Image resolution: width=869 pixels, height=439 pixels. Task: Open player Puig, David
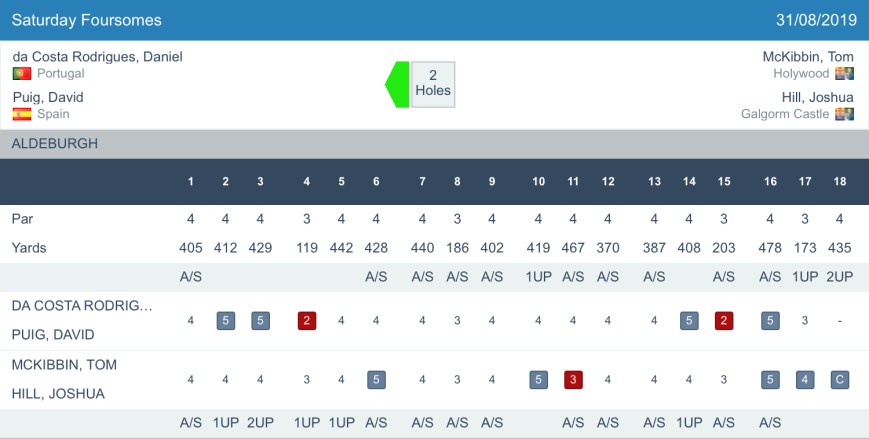[48, 97]
